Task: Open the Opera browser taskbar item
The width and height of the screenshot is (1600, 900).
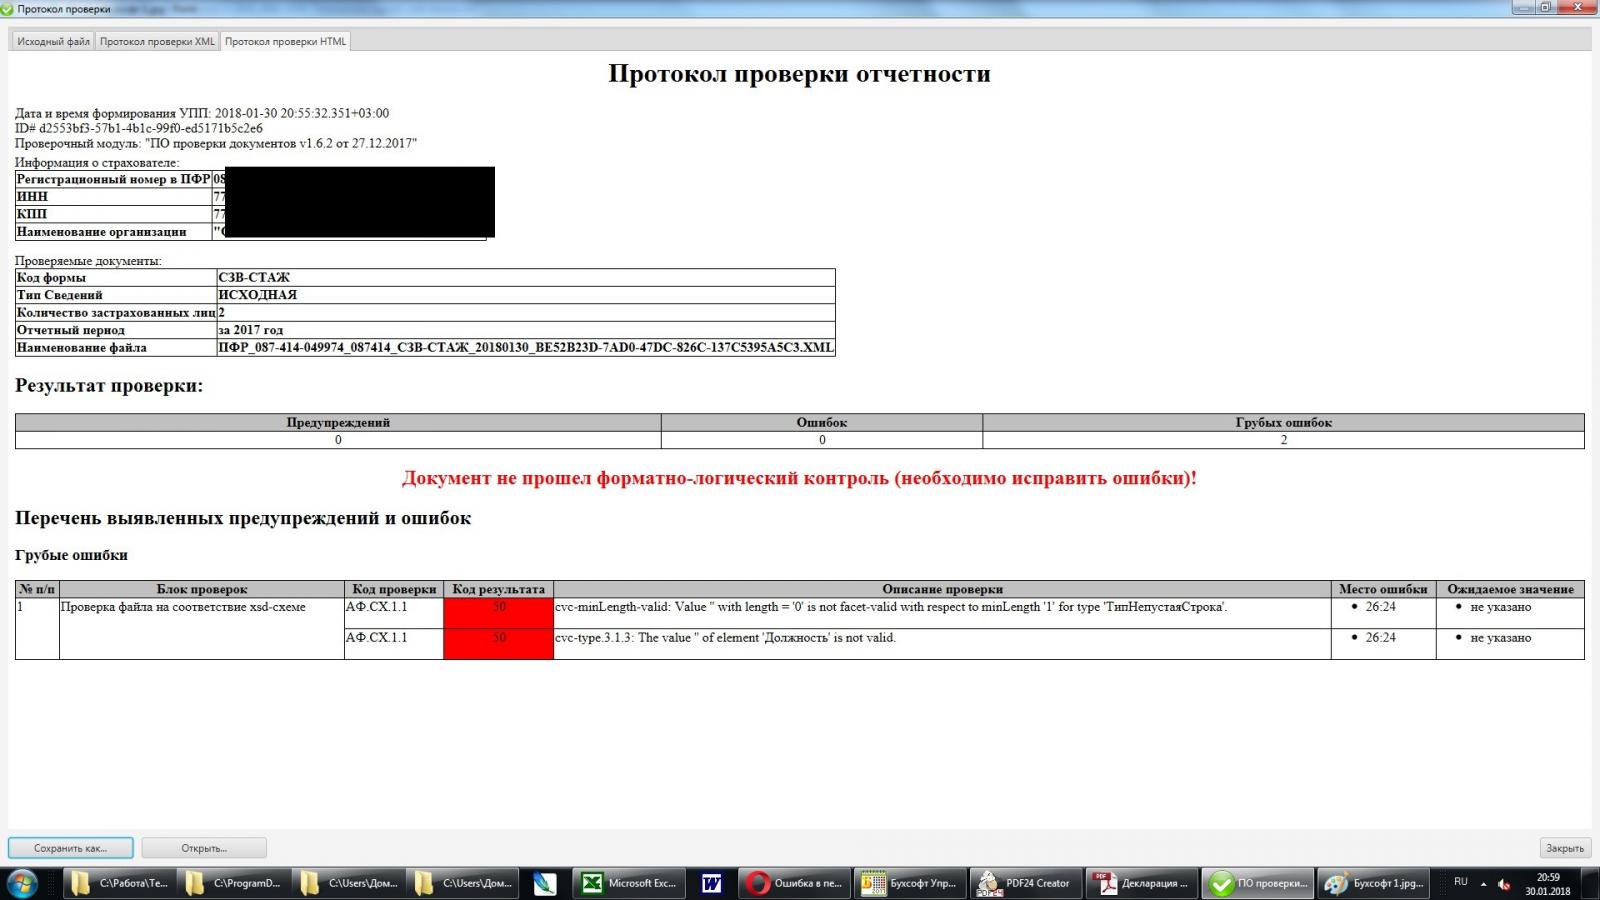Action: point(795,883)
